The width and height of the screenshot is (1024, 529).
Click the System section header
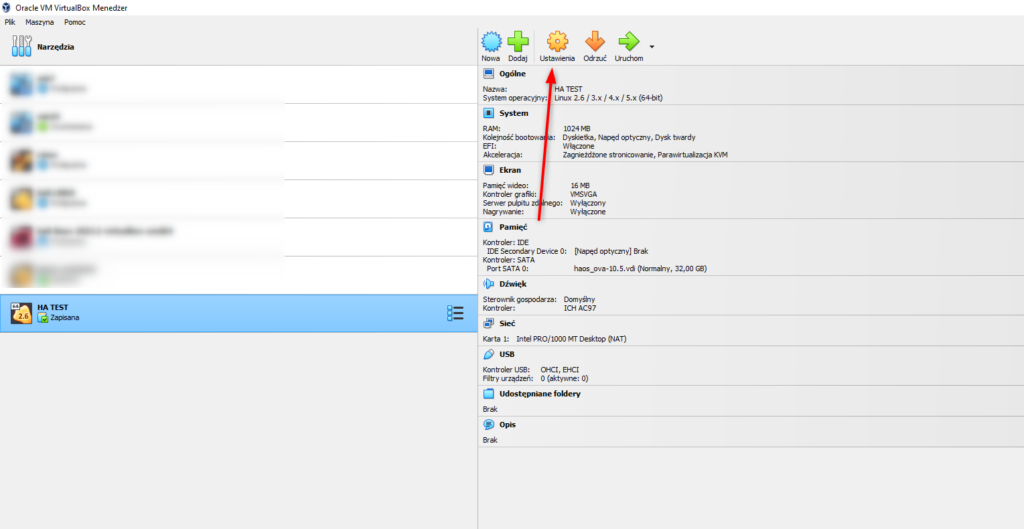point(513,113)
